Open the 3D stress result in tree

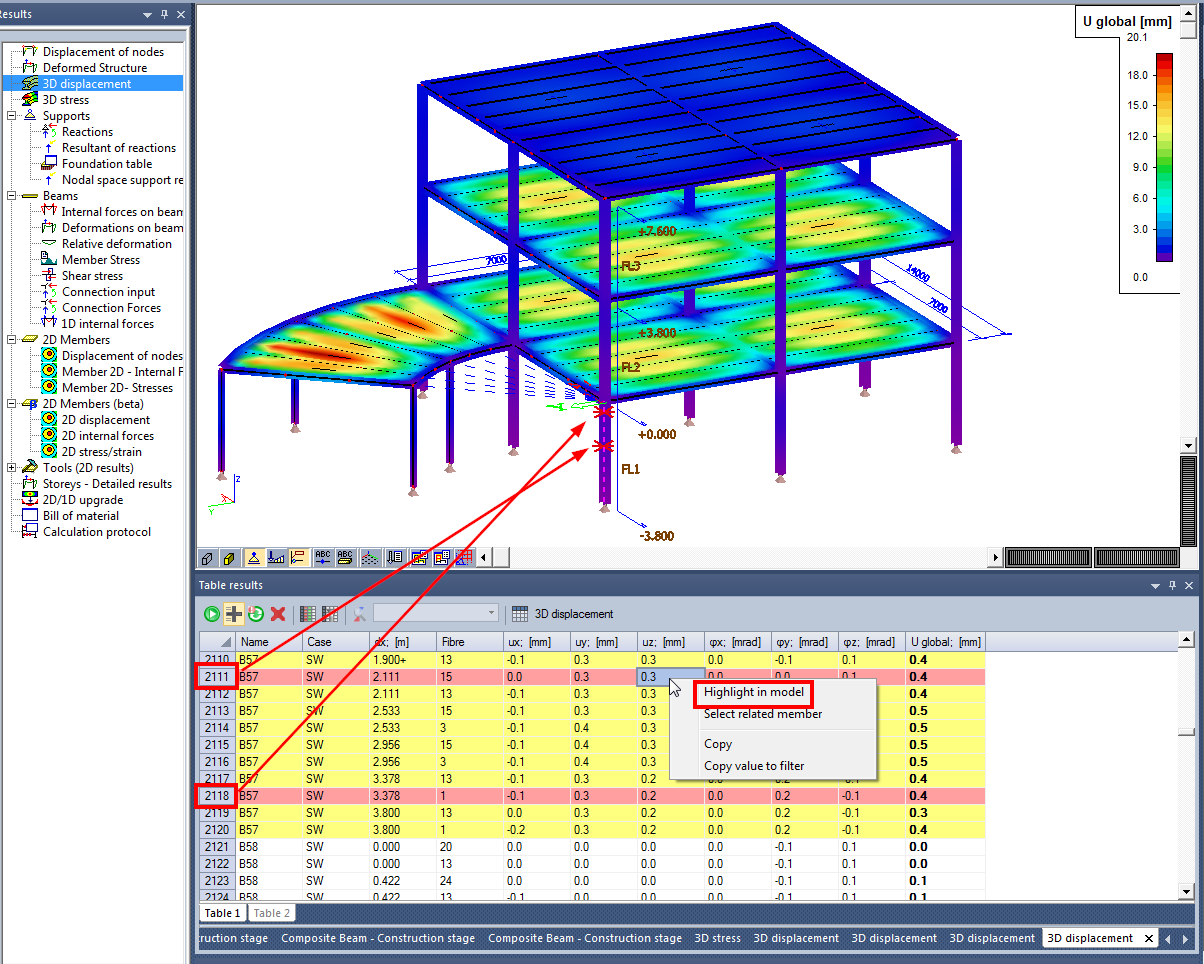click(x=65, y=100)
